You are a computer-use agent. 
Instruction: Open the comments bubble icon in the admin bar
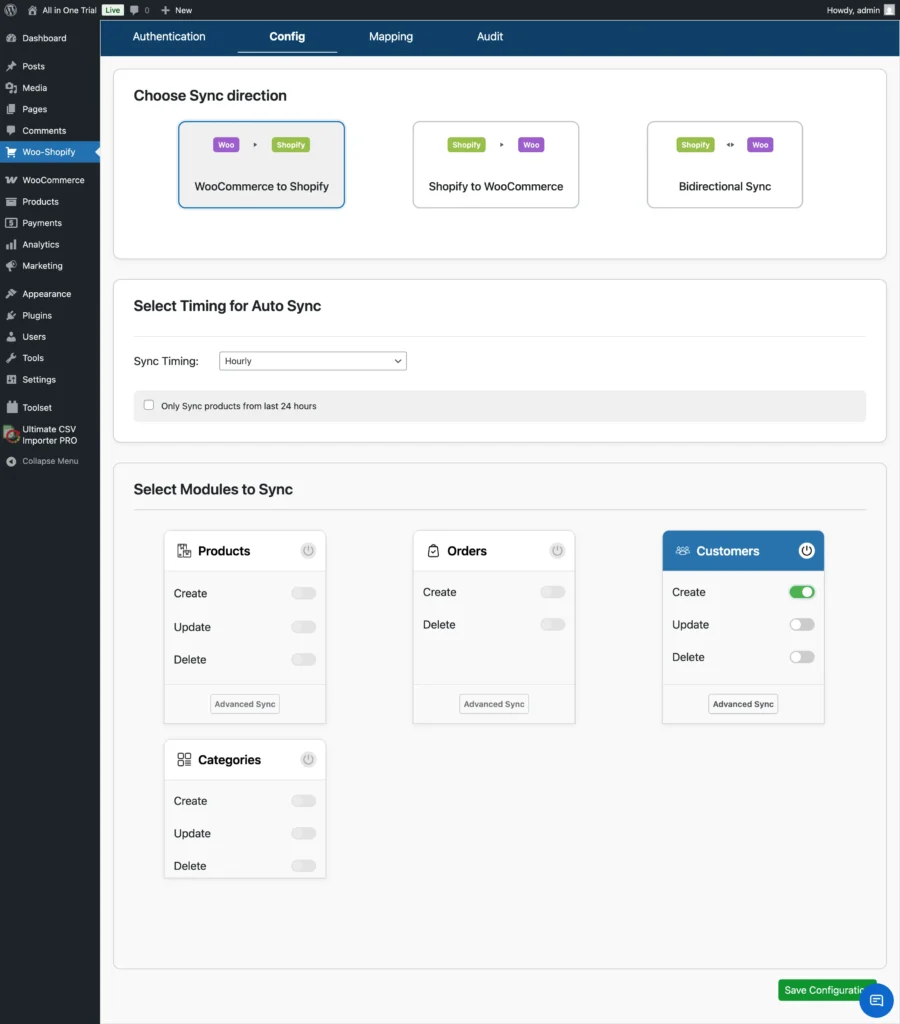coord(135,10)
